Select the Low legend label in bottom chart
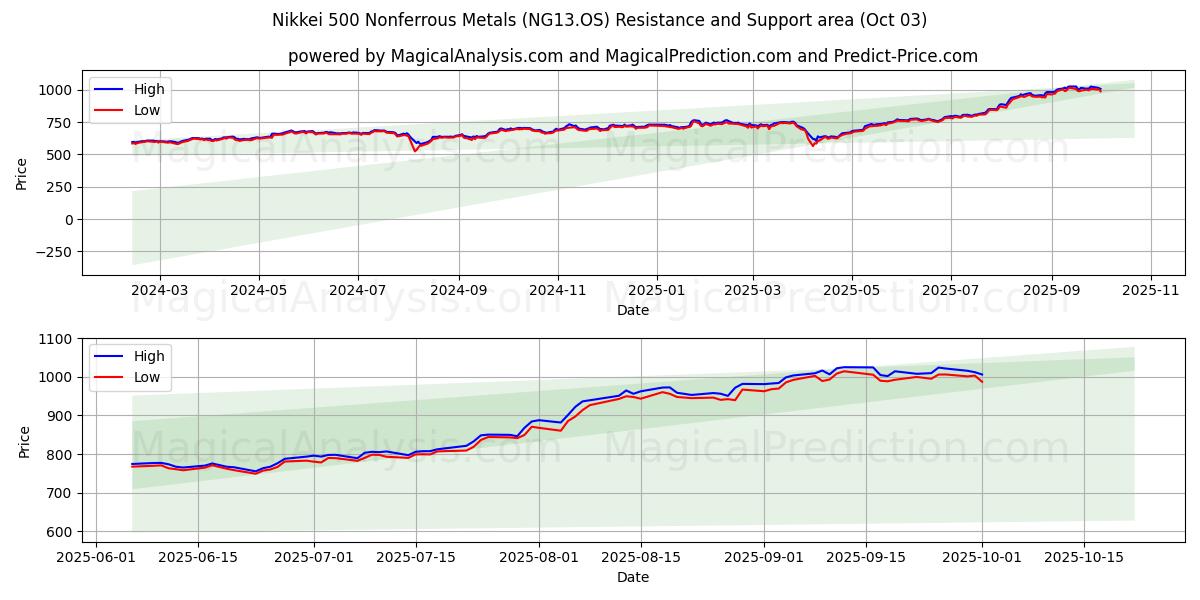The height and width of the screenshot is (600, 1200). pos(147,377)
